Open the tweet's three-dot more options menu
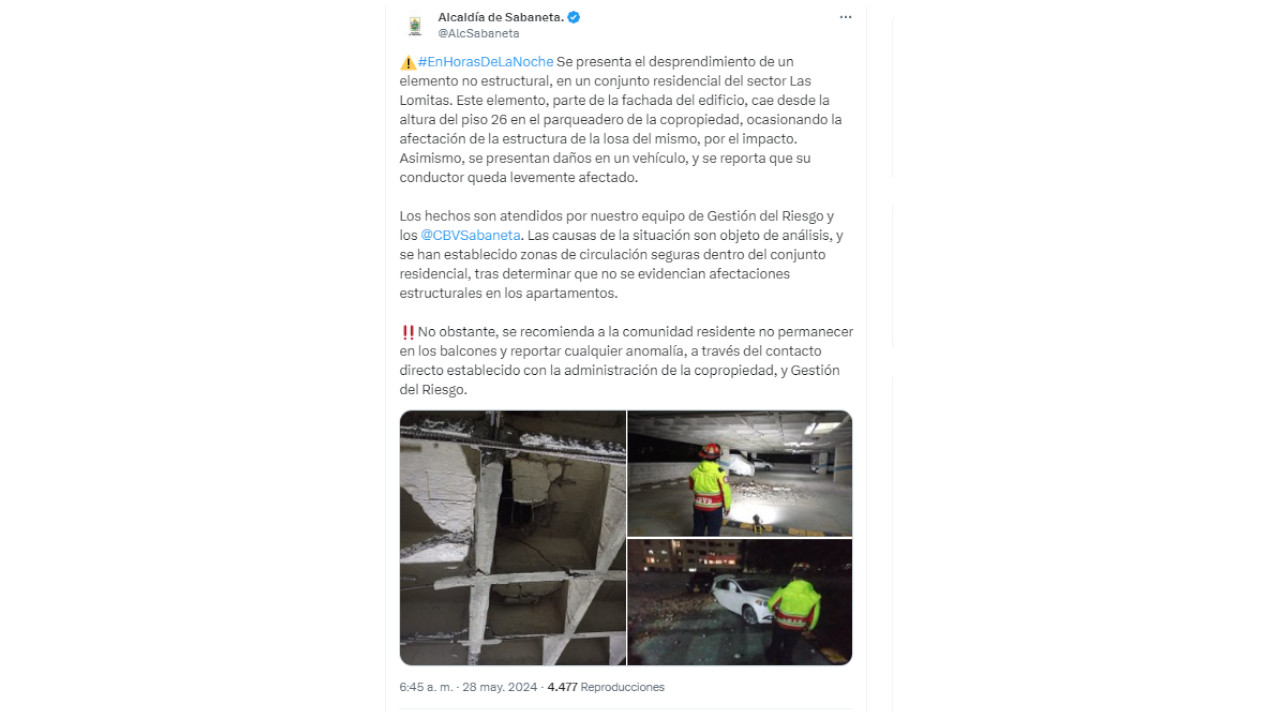The height and width of the screenshot is (720, 1280). (x=845, y=17)
